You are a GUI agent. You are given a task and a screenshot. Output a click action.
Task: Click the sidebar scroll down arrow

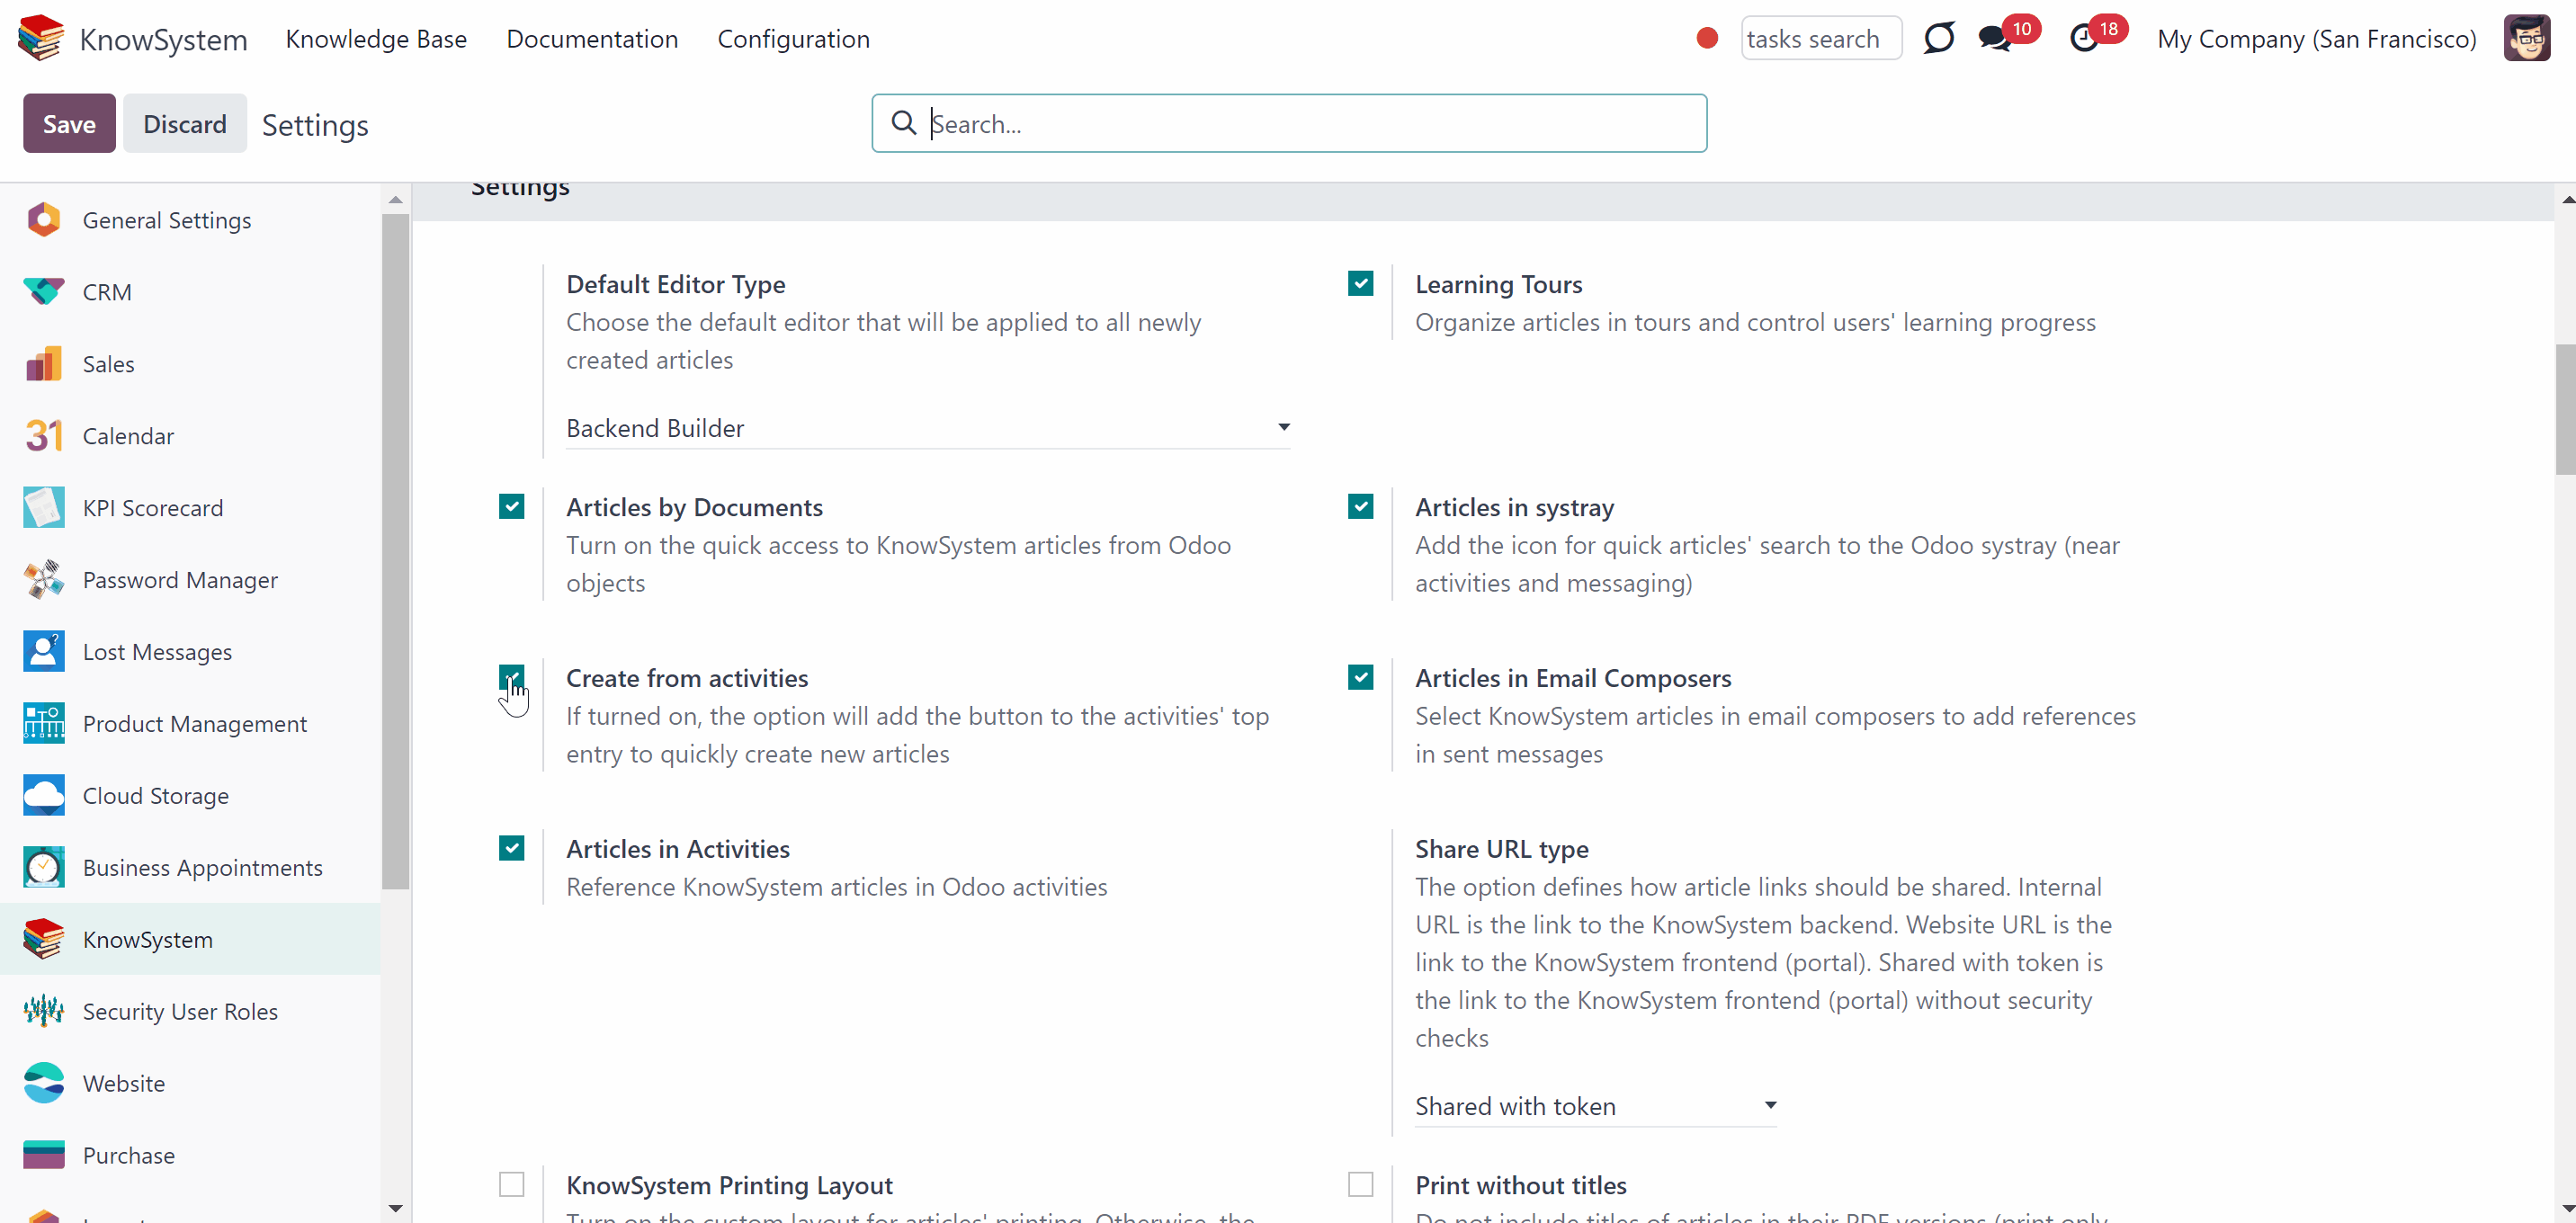[x=396, y=1208]
